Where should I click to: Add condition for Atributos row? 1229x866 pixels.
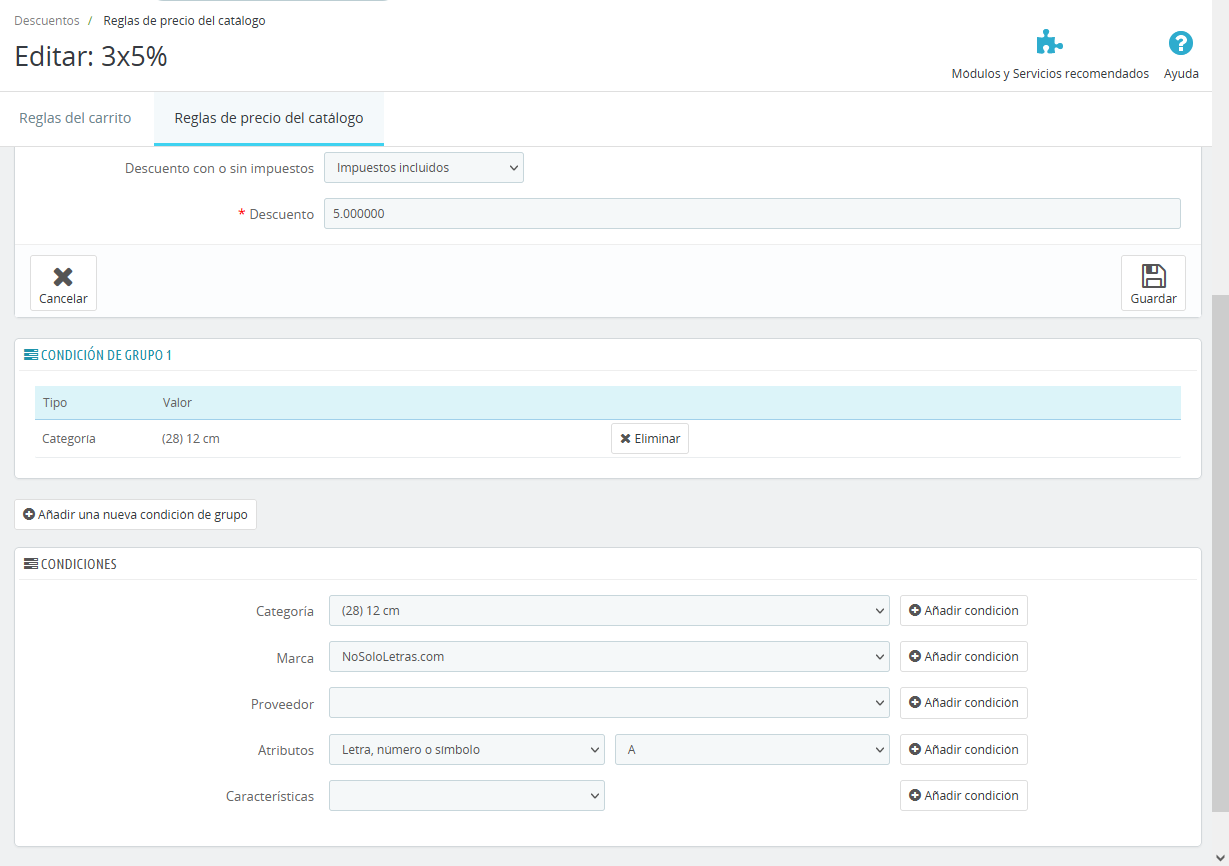click(964, 749)
